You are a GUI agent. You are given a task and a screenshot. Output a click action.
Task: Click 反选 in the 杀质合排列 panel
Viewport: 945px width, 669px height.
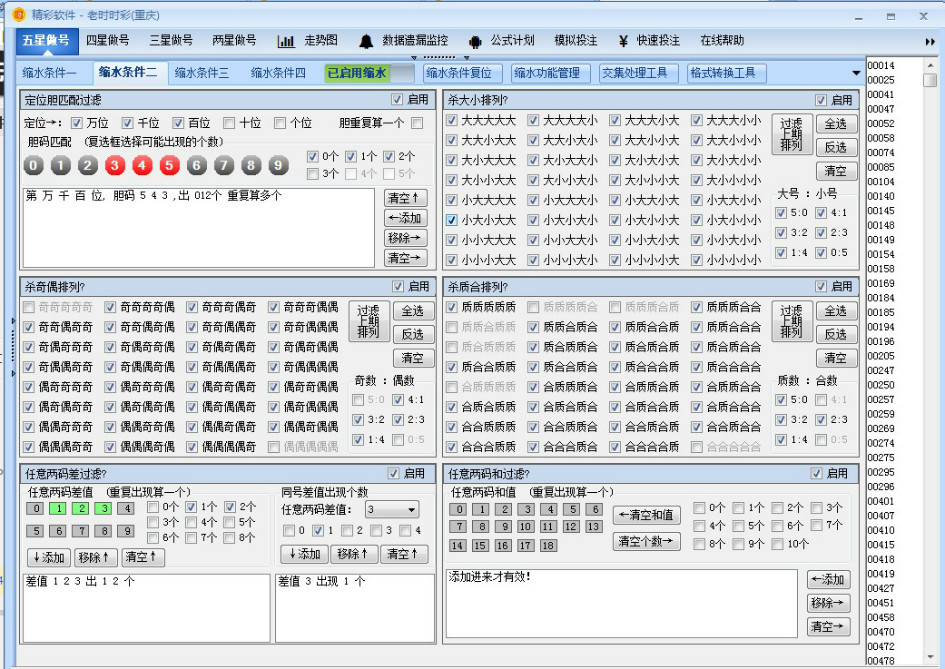pos(836,334)
